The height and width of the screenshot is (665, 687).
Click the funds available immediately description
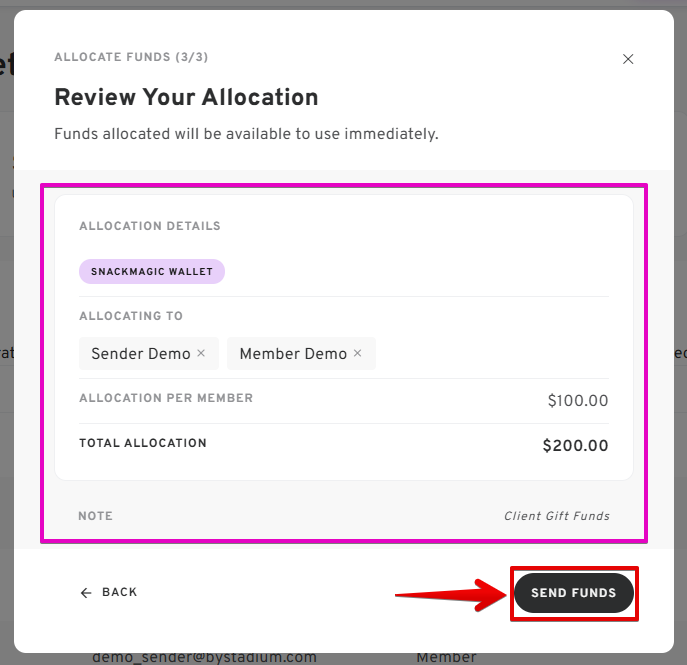tap(246, 133)
